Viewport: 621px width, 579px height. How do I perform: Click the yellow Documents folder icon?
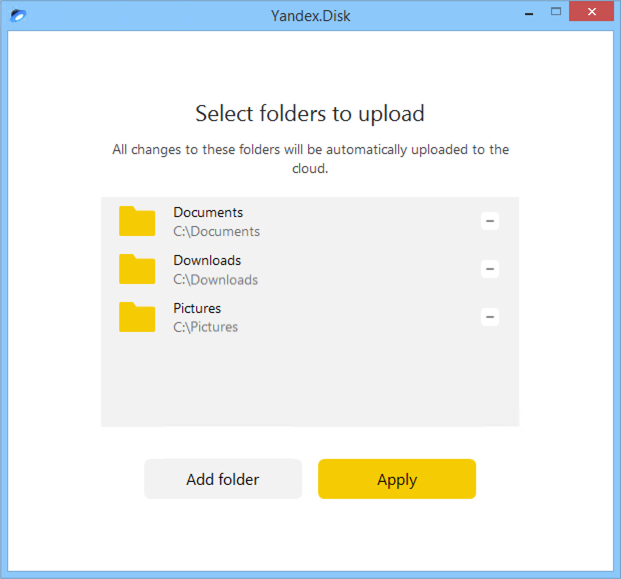[x=137, y=221]
